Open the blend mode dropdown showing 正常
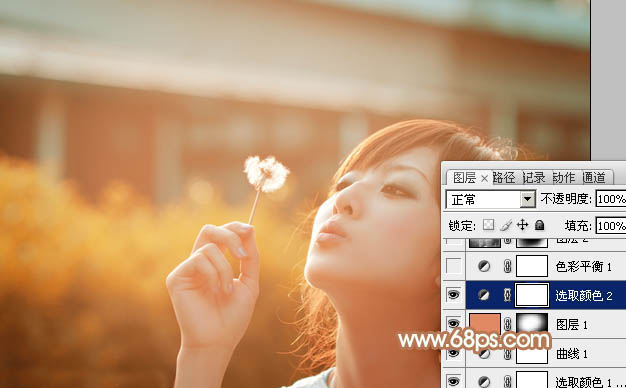626x388 pixels. [490, 199]
